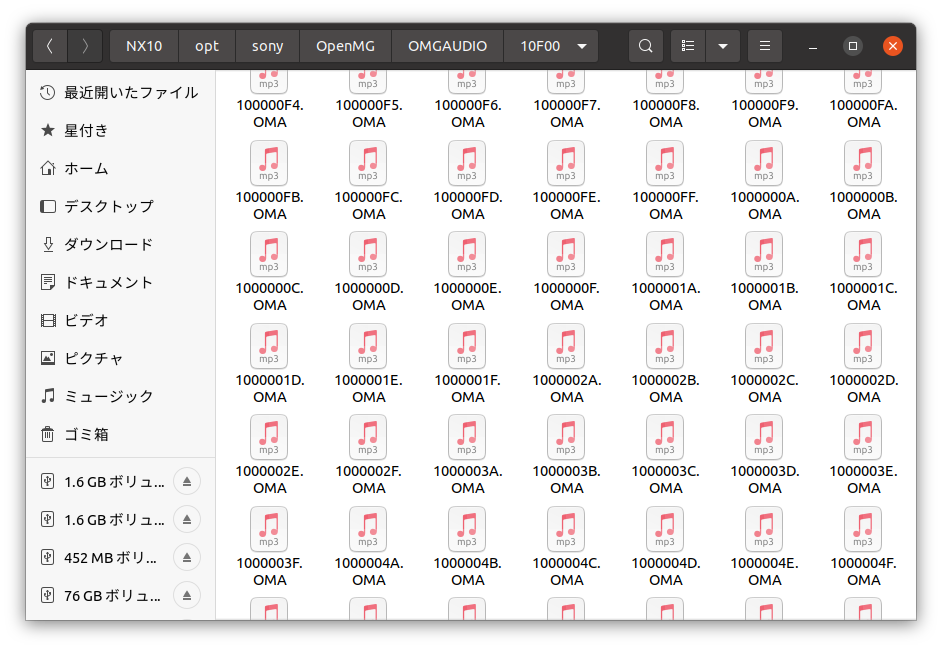Select file icon 1000004D.OMA

pyautogui.click(x=665, y=529)
